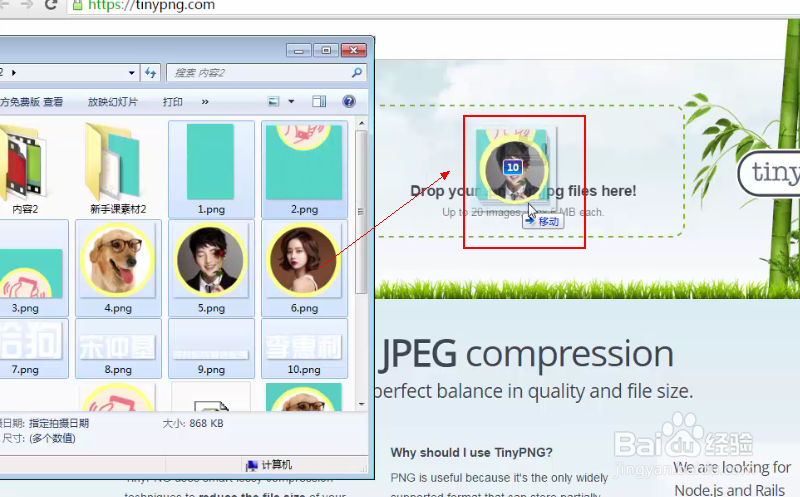Viewport: 800px width, 497px height.
Task: Click the Explorer scrollbar up arrow
Action: (x=361, y=123)
